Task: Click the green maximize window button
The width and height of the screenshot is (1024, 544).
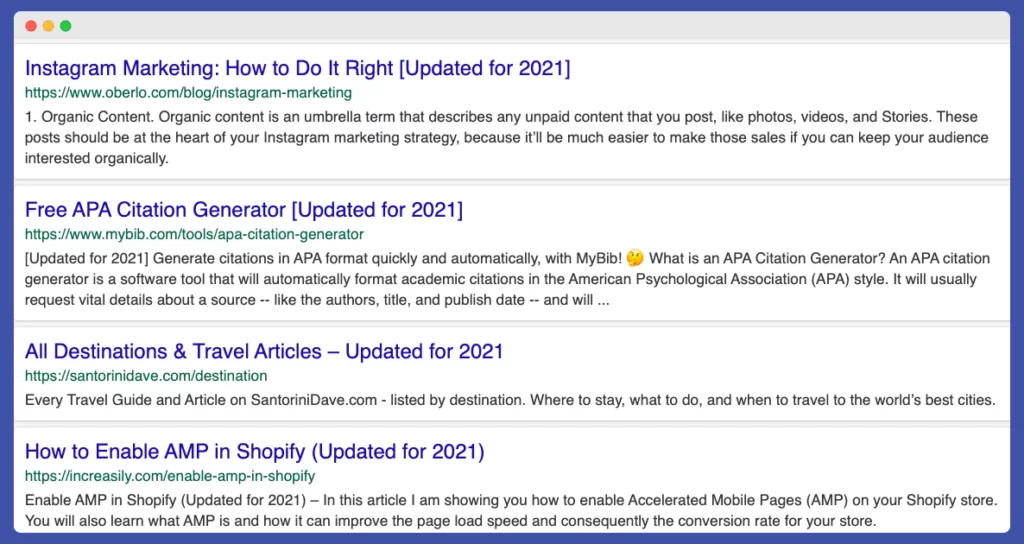Action: point(65,26)
